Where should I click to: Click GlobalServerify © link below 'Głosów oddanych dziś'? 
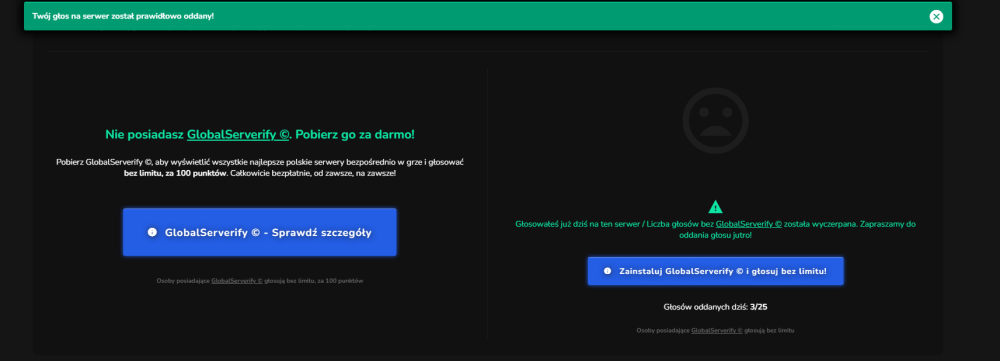click(x=717, y=330)
